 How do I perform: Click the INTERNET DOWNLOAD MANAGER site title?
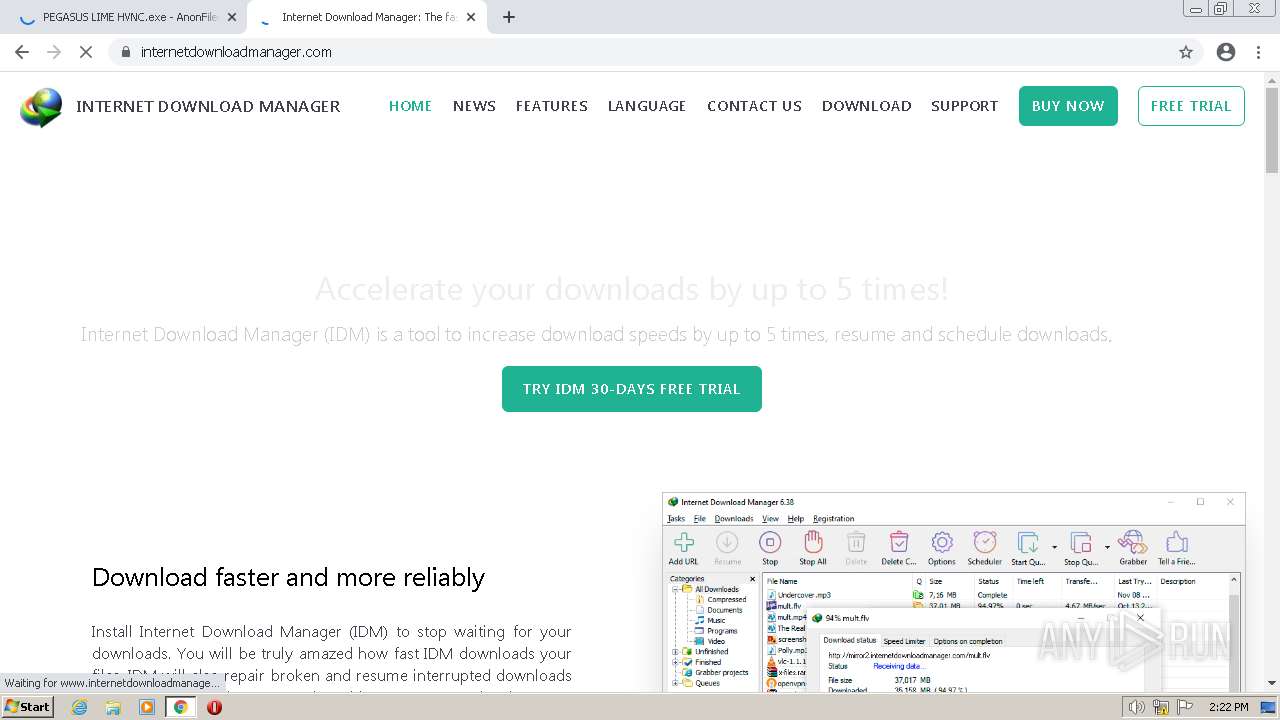pos(208,106)
